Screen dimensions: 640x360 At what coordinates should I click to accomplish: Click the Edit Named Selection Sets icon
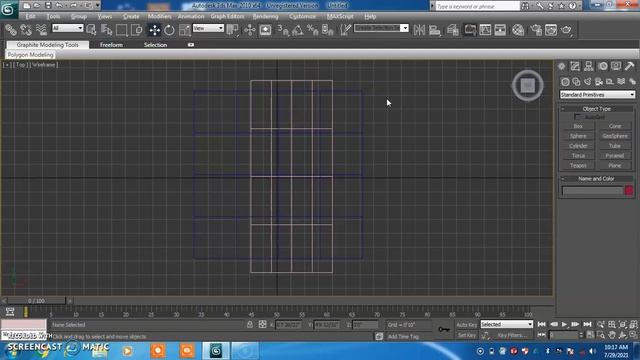point(345,30)
